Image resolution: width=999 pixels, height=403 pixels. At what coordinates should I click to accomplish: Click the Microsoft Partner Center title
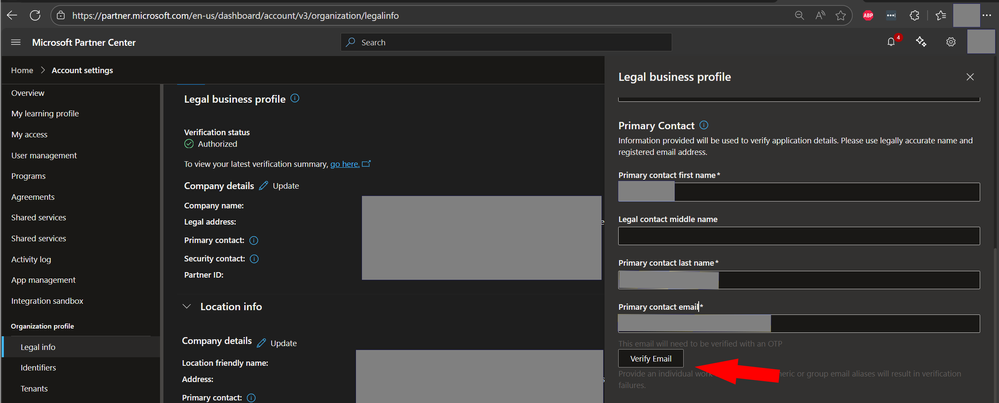(x=84, y=43)
